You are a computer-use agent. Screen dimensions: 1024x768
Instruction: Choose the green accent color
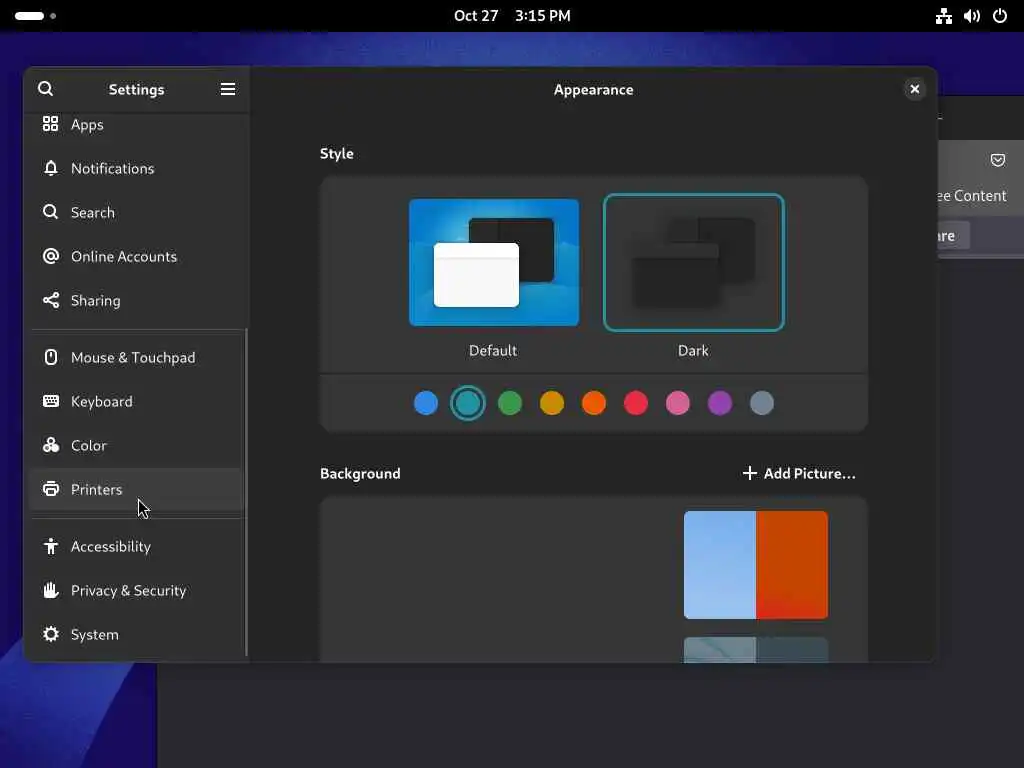[x=510, y=403]
